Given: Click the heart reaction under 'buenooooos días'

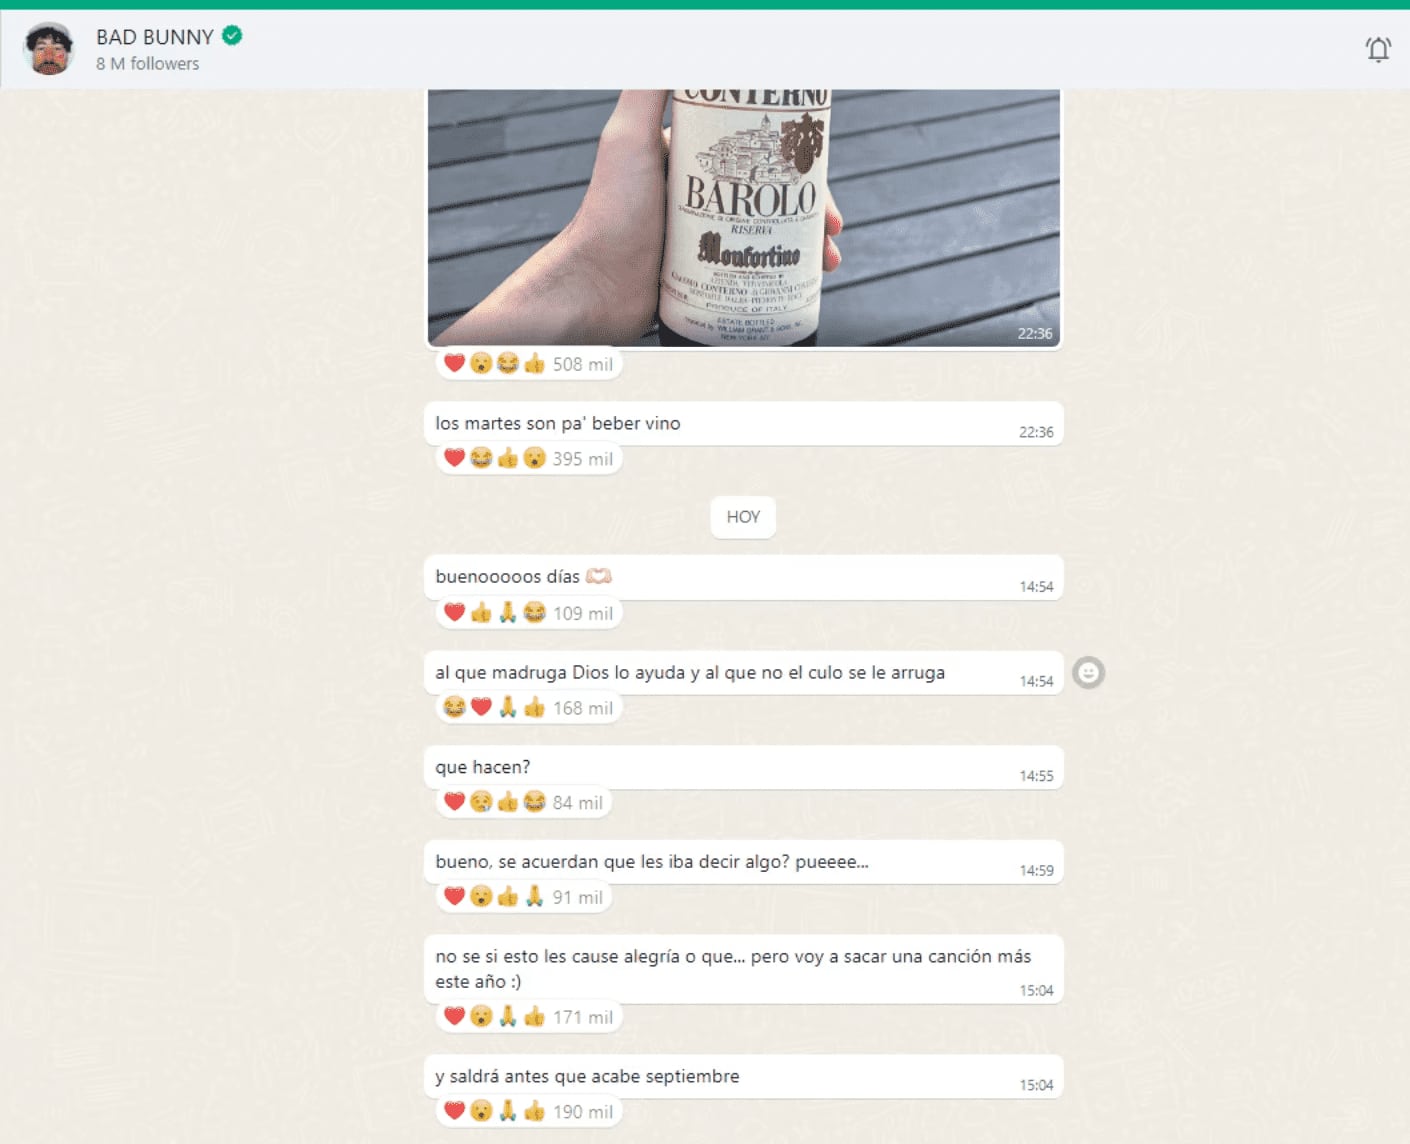Looking at the screenshot, I should tap(455, 612).
